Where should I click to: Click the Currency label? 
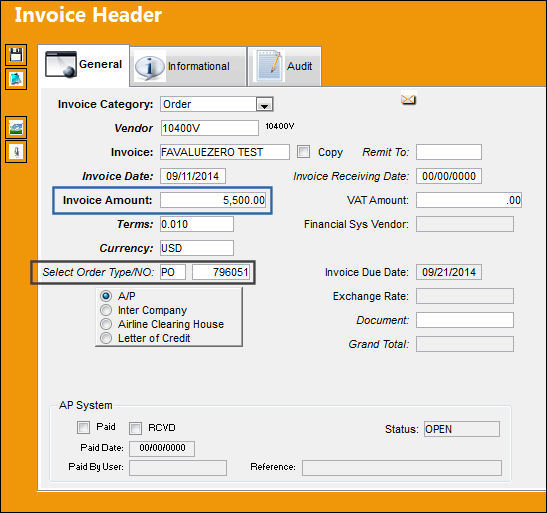126,248
